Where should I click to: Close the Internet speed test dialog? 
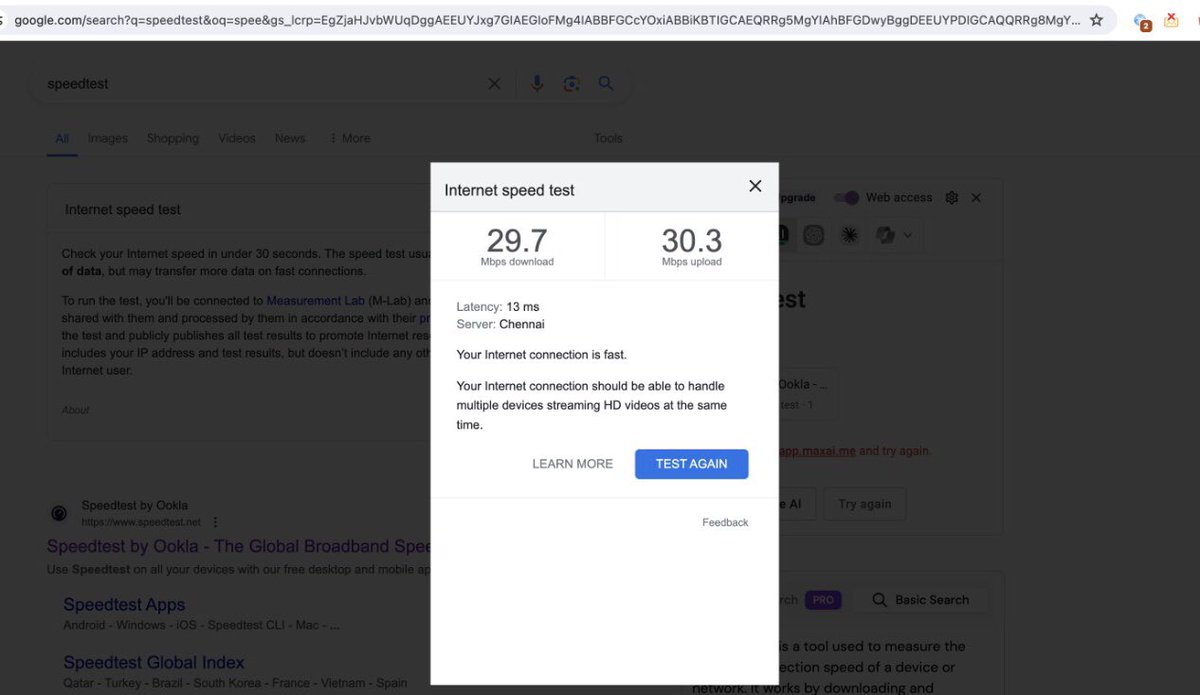tap(755, 186)
